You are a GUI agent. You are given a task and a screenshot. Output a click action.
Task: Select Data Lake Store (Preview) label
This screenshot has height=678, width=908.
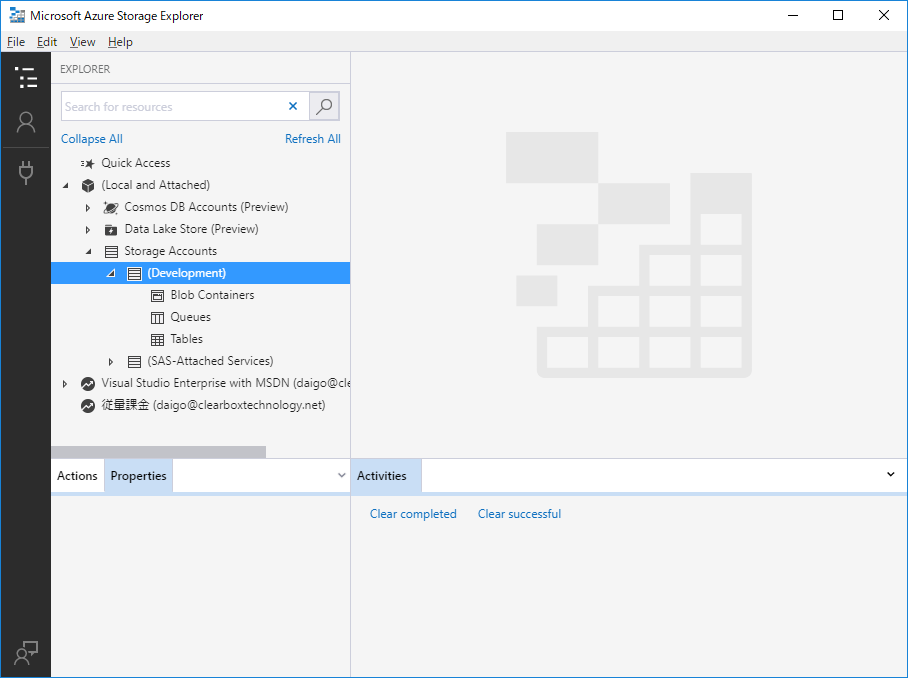[x=191, y=229]
